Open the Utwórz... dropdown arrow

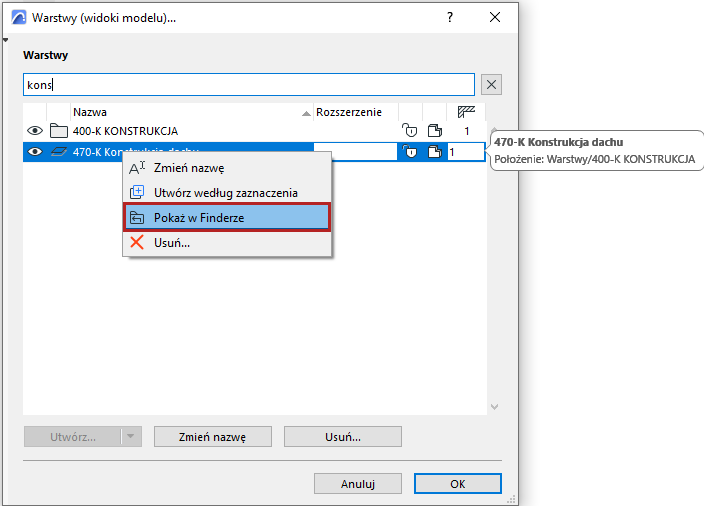point(132,437)
